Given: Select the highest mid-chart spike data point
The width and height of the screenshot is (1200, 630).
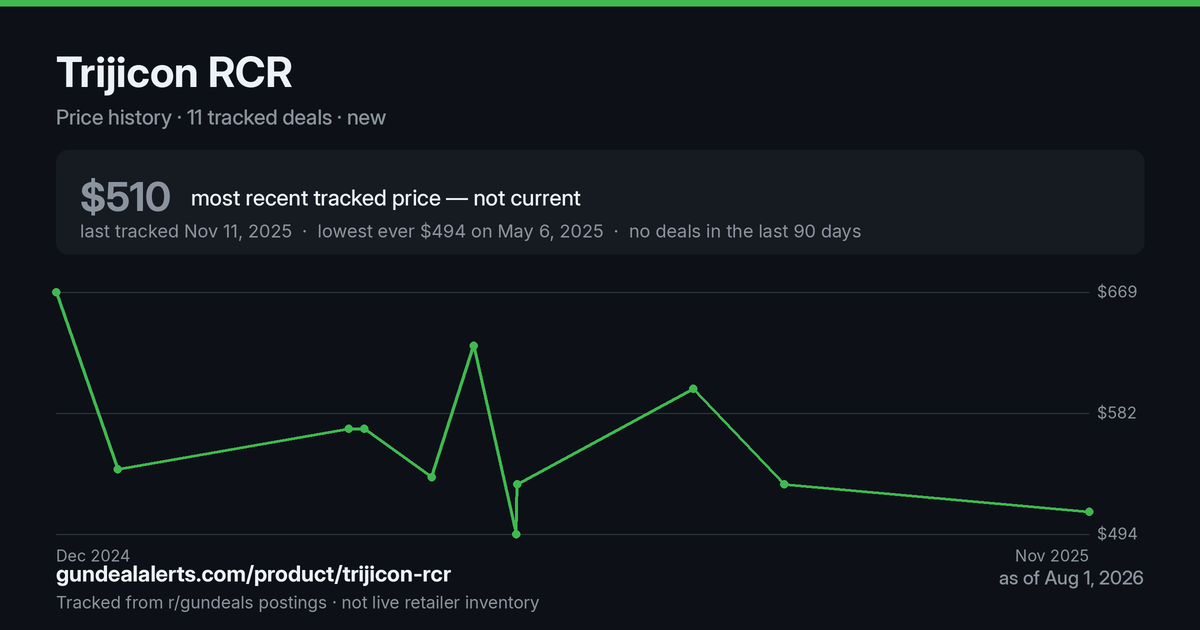Looking at the screenshot, I should tap(474, 346).
